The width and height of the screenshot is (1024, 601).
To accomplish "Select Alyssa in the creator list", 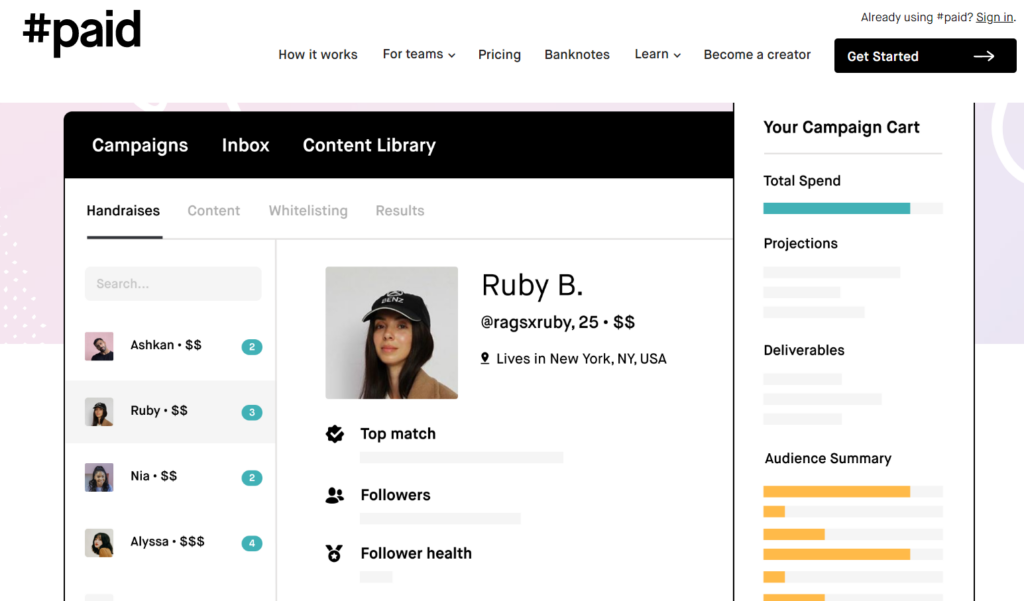I will pos(170,542).
